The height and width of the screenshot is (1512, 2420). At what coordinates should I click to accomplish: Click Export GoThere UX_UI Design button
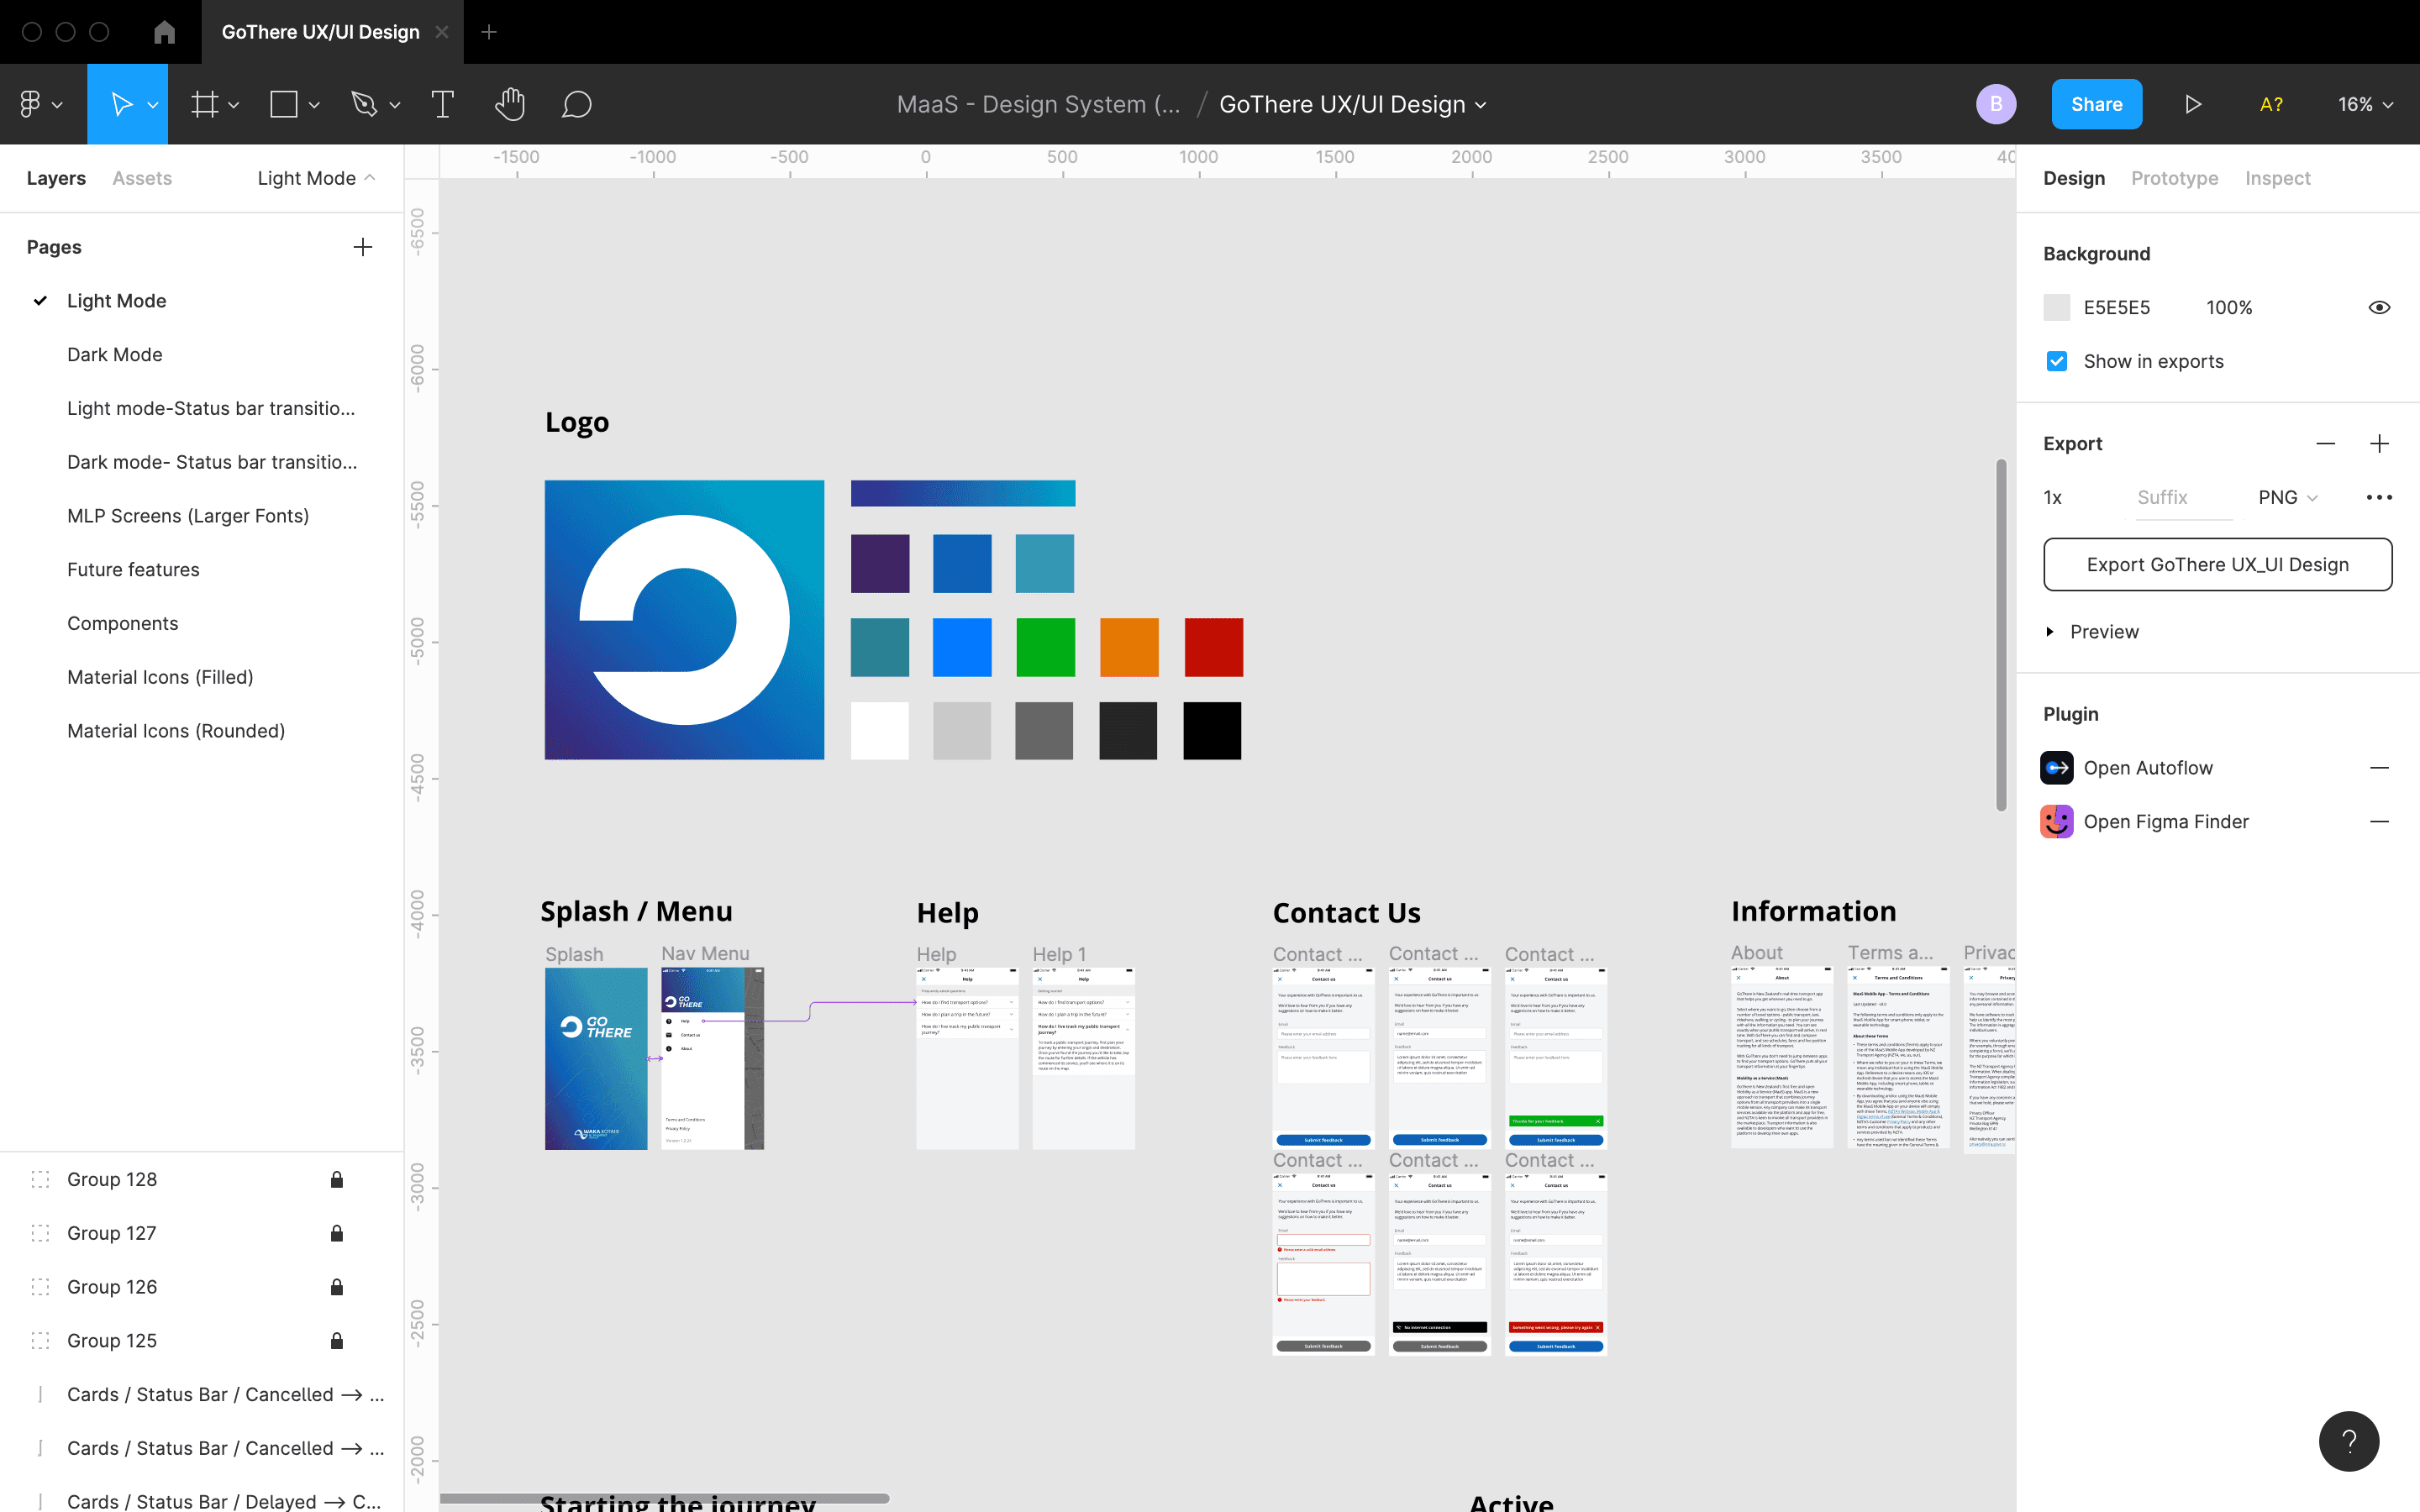click(2217, 565)
